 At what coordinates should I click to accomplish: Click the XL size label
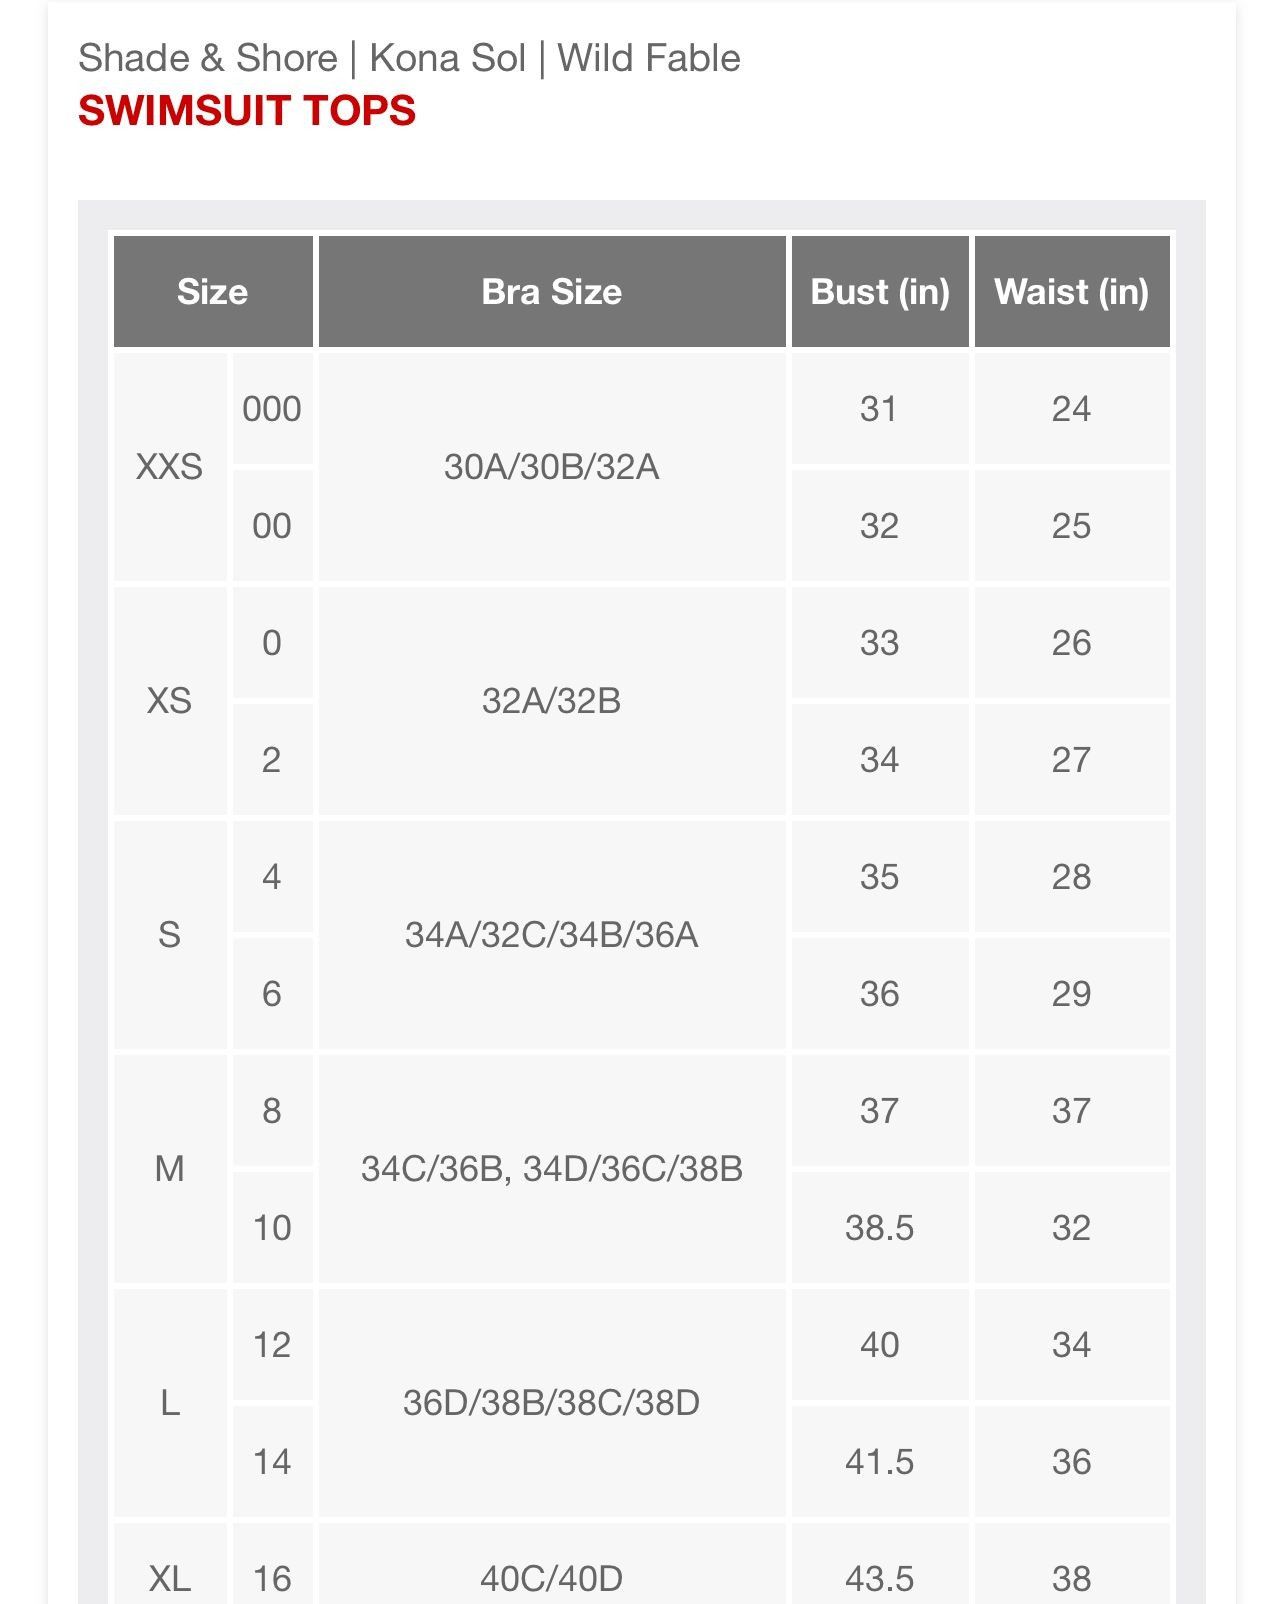(170, 1578)
